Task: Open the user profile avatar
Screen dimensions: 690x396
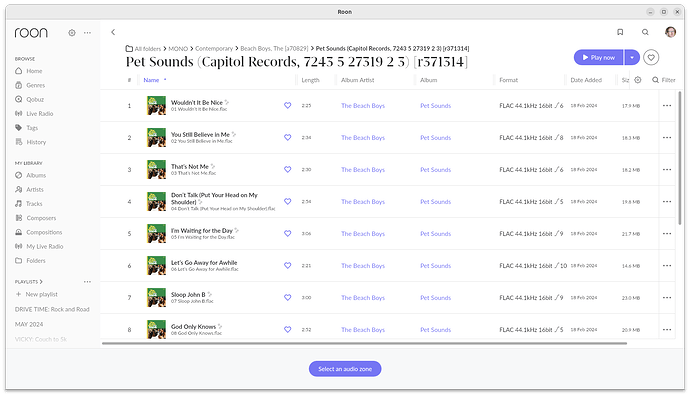Action: point(670,32)
